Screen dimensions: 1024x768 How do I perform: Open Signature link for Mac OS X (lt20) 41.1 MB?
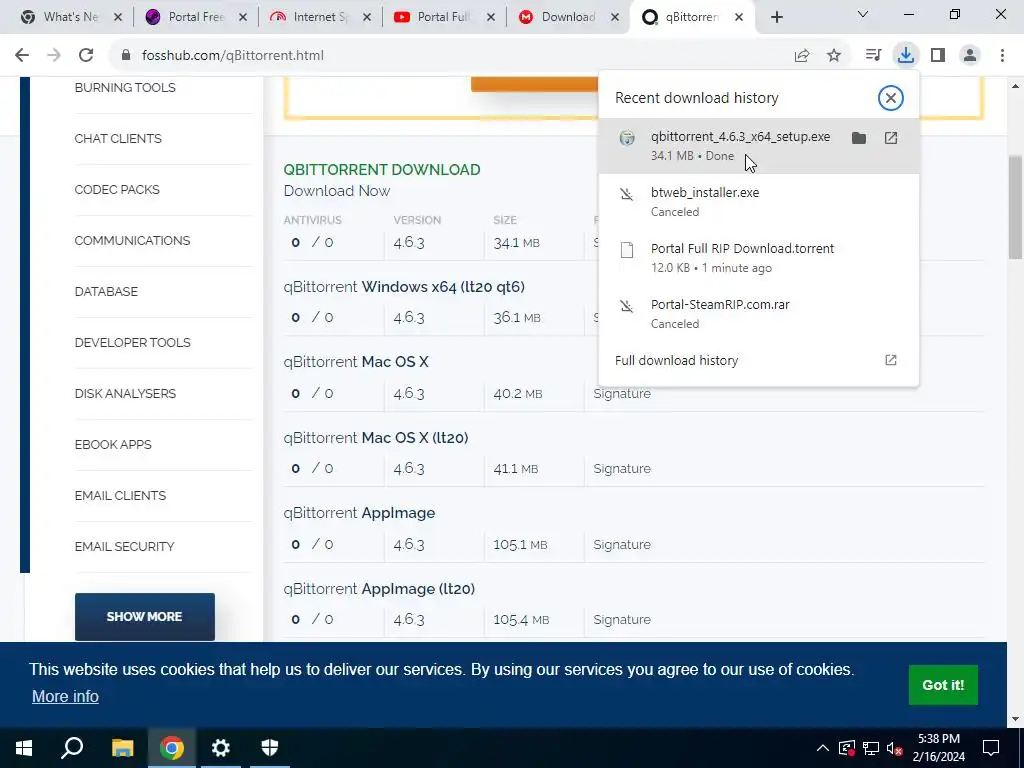tap(622, 469)
